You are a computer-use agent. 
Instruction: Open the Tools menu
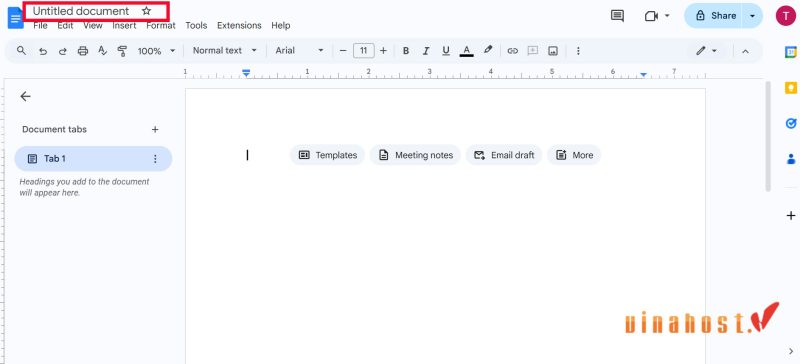click(x=196, y=26)
